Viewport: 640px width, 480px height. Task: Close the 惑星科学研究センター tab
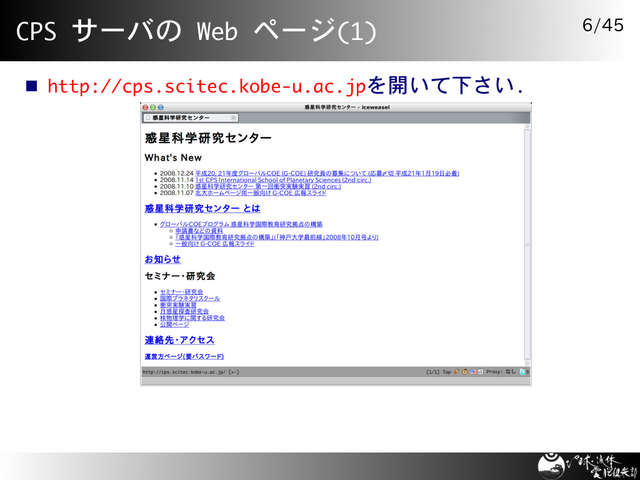pyautogui.click(x=232, y=117)
